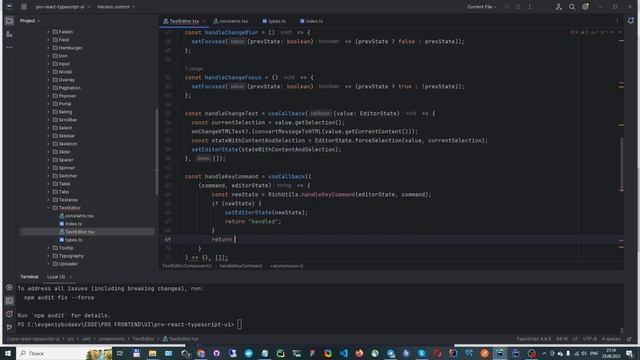Image resolution: width=640 pixels, height=360 pixels.
Task: Switch to the constants.tsx tab
Action: pyautogui.click(x=231, y=21)
